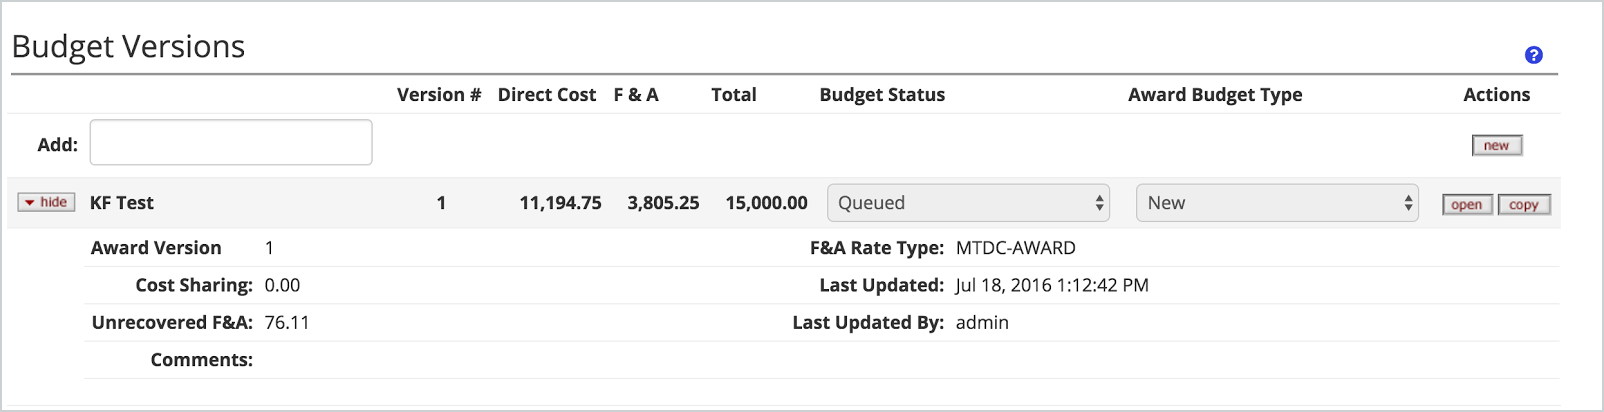The image size is (1604, 412).
Task: Focus the Add budget name input field
Action: point(231,142)
